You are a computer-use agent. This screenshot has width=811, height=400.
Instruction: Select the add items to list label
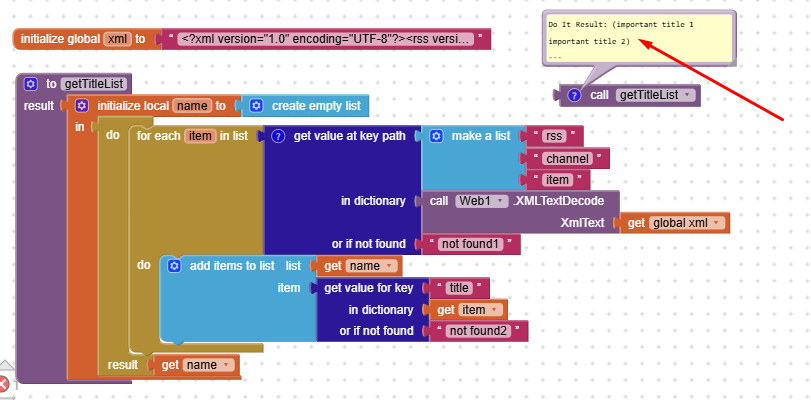232,266
